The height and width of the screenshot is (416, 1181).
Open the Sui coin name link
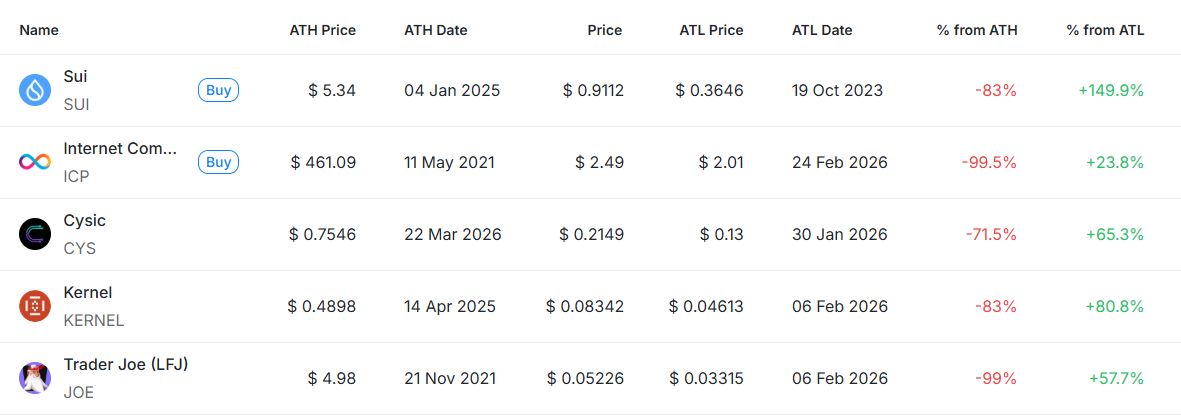click(75, 77)
